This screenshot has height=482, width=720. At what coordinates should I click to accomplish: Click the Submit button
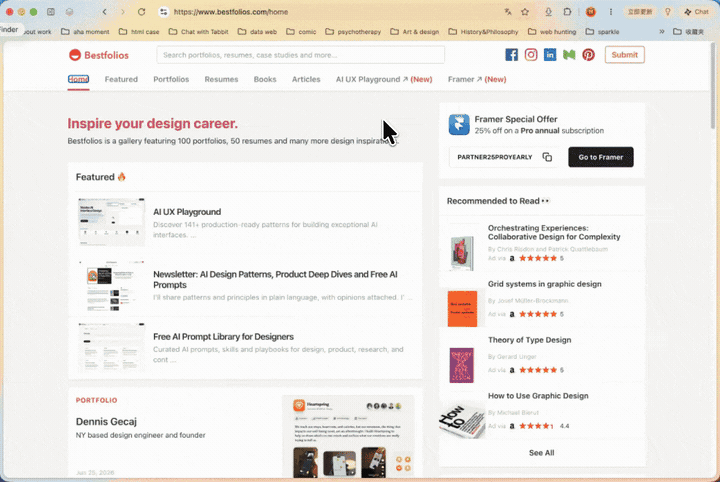(x=624, y=55)
